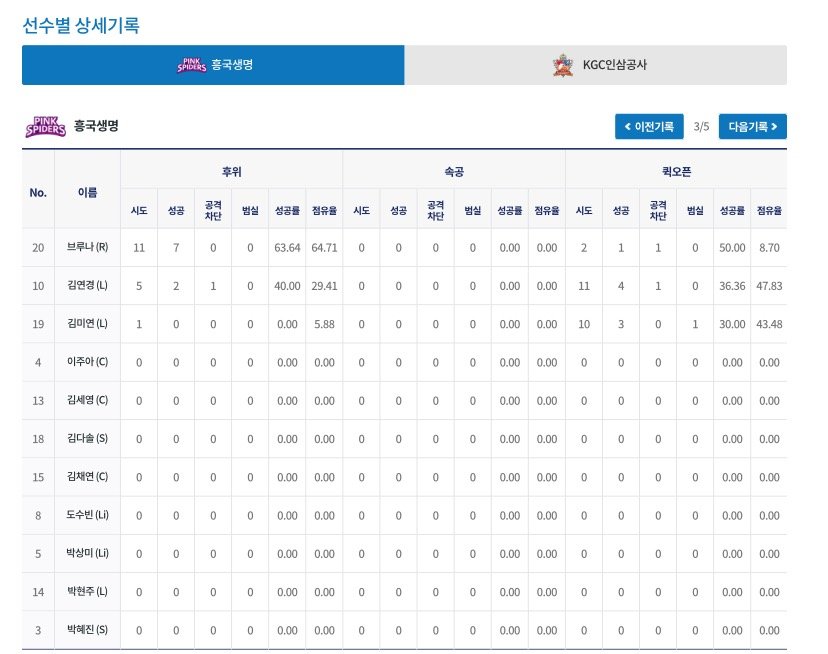Image resolution: width=828 pixels, height=654 pixels.
Task: Click the 퀵오픈 column group header
Action: tap(676, 172)
